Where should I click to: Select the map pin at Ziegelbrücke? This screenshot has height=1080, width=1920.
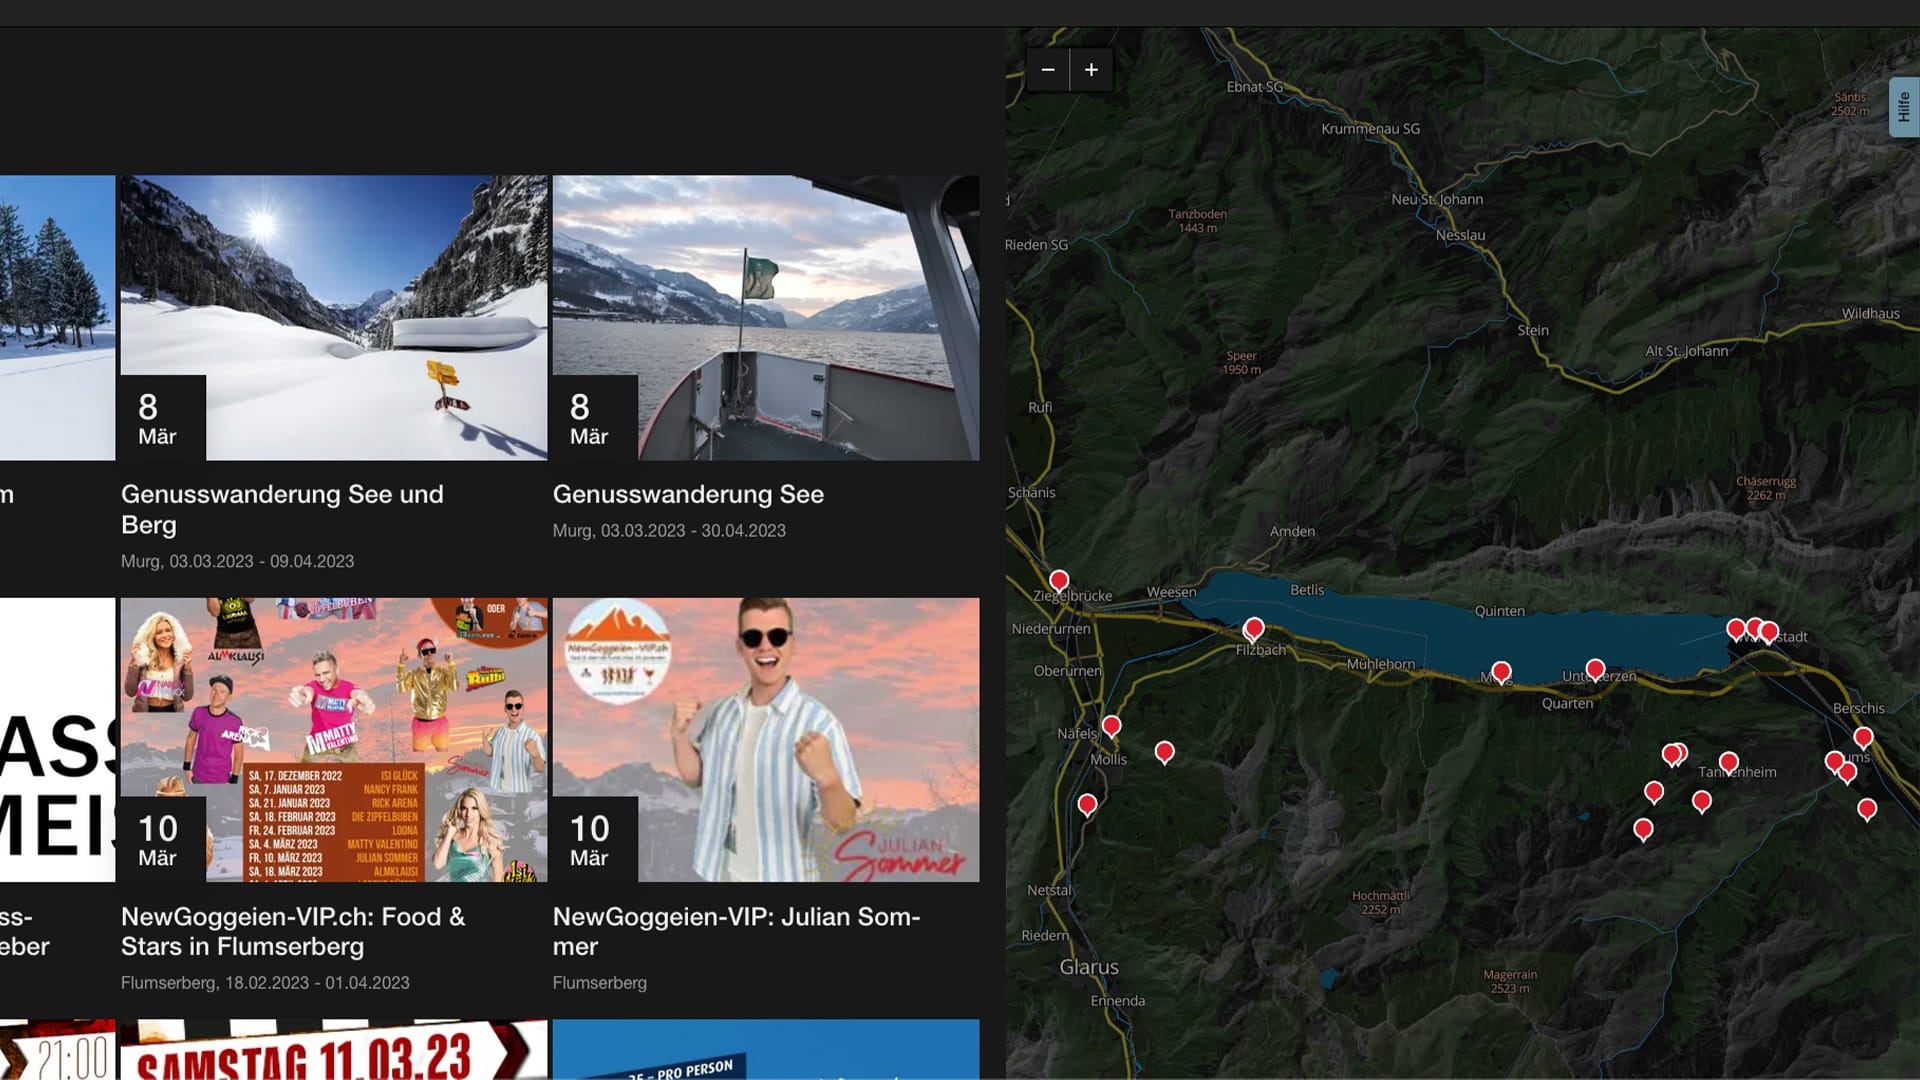[x=1059, y=581]
